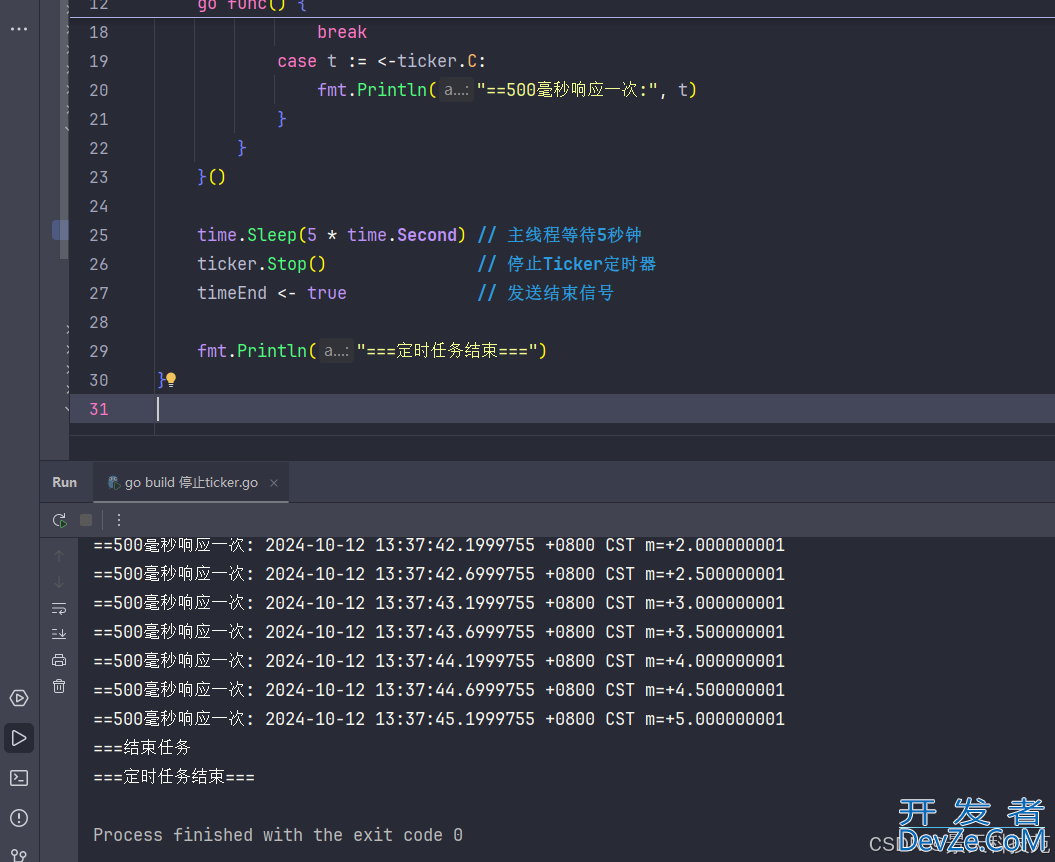Open the Run toolbar more-options menu
The width and height of the screenshot is (1055, 862).
[x=118, y=520]
